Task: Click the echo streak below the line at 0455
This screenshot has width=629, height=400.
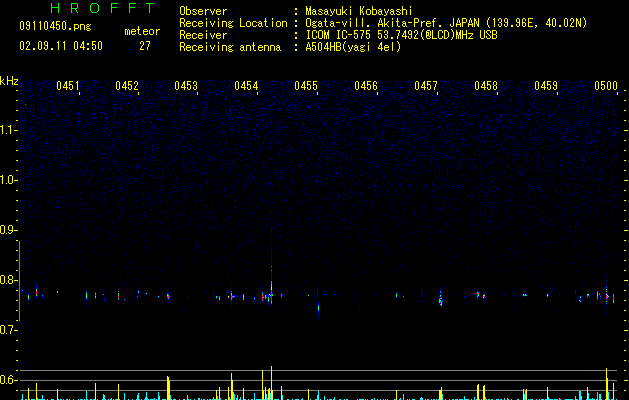Action: tap(319, 309)
